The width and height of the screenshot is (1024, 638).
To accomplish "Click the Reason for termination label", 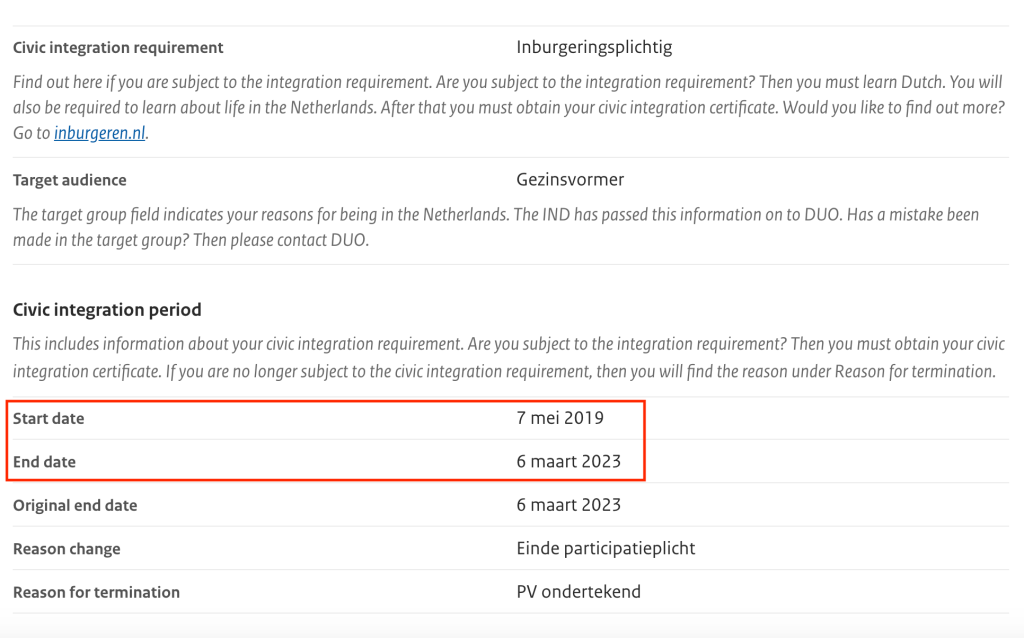I will pyautogui.click(x=96, y=592).
